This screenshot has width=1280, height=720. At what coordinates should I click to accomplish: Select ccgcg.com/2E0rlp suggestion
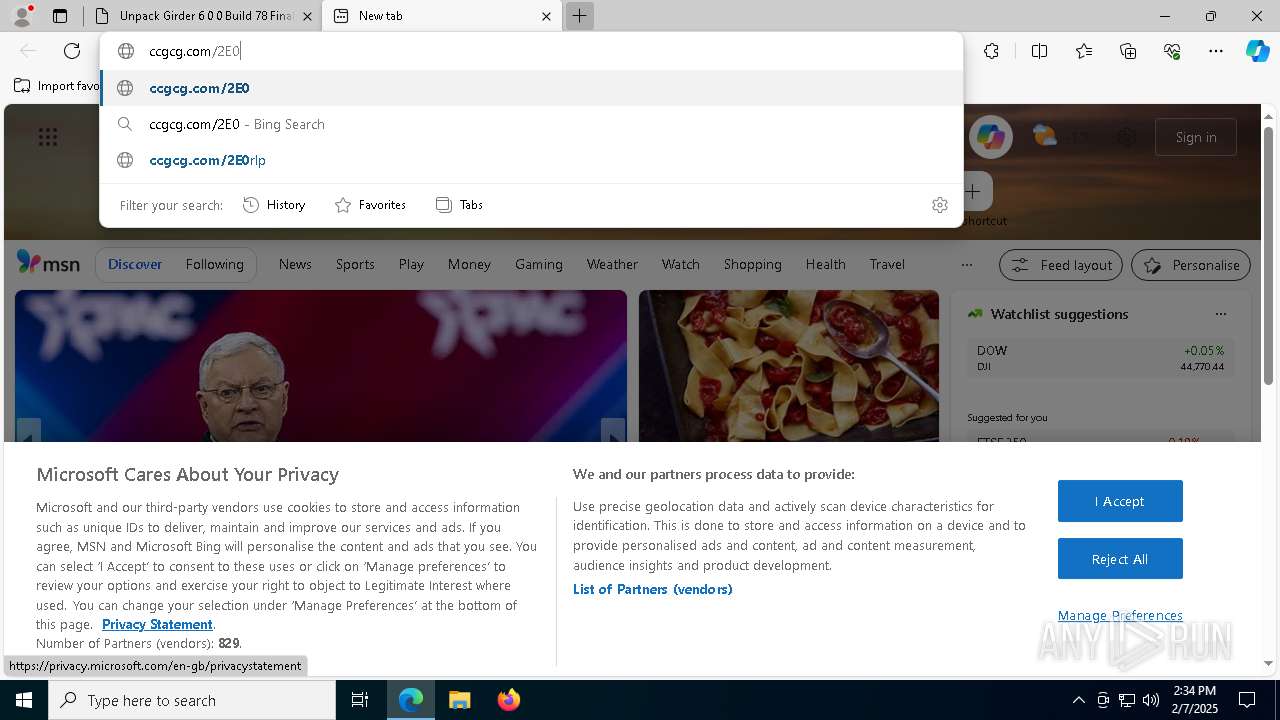click(531, 160)
